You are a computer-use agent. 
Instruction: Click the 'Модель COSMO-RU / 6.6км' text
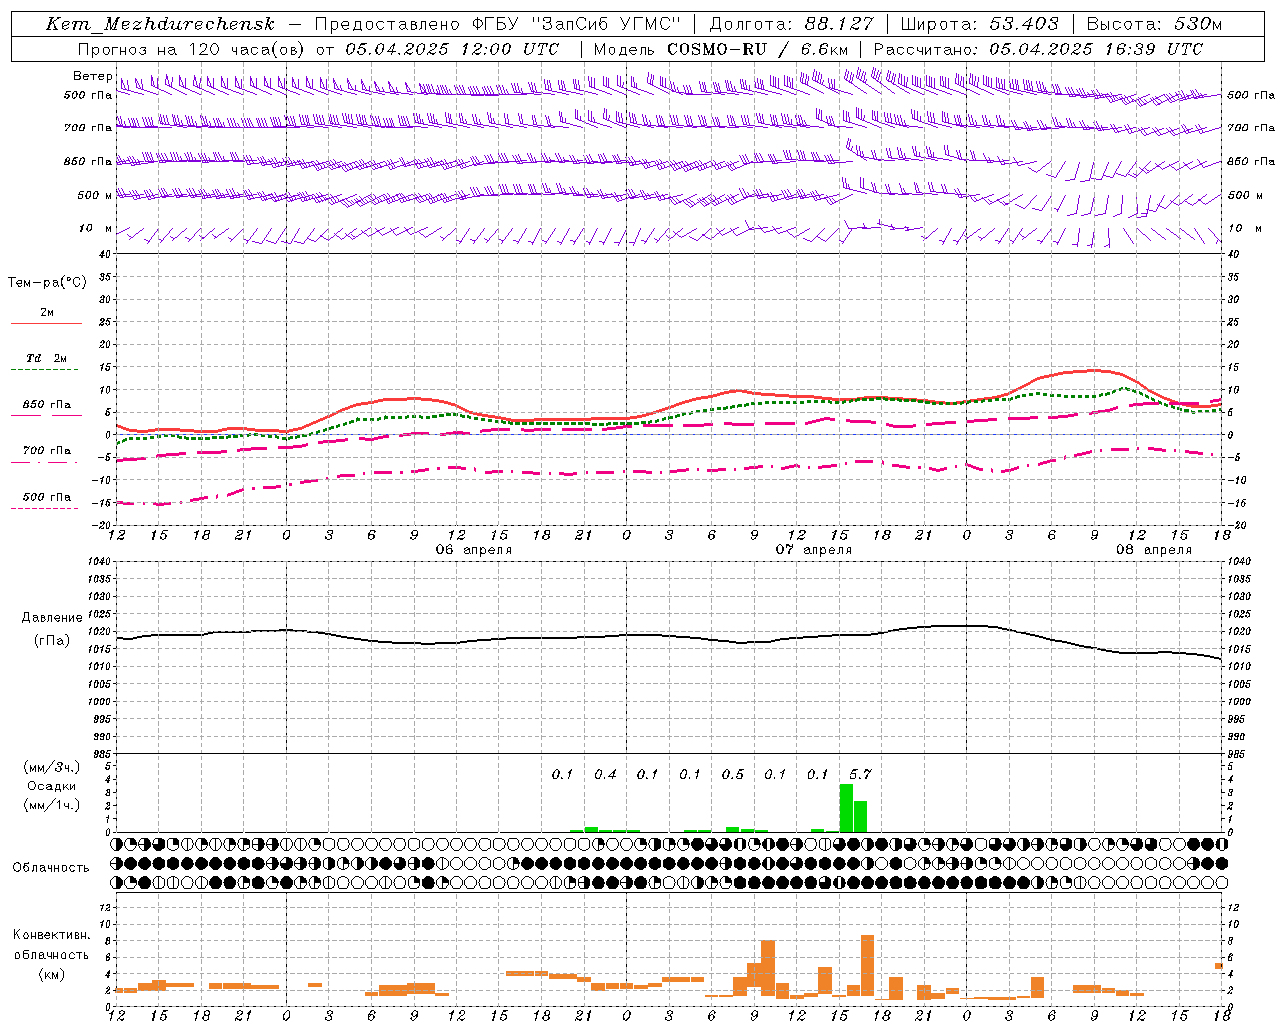(721, 49)
